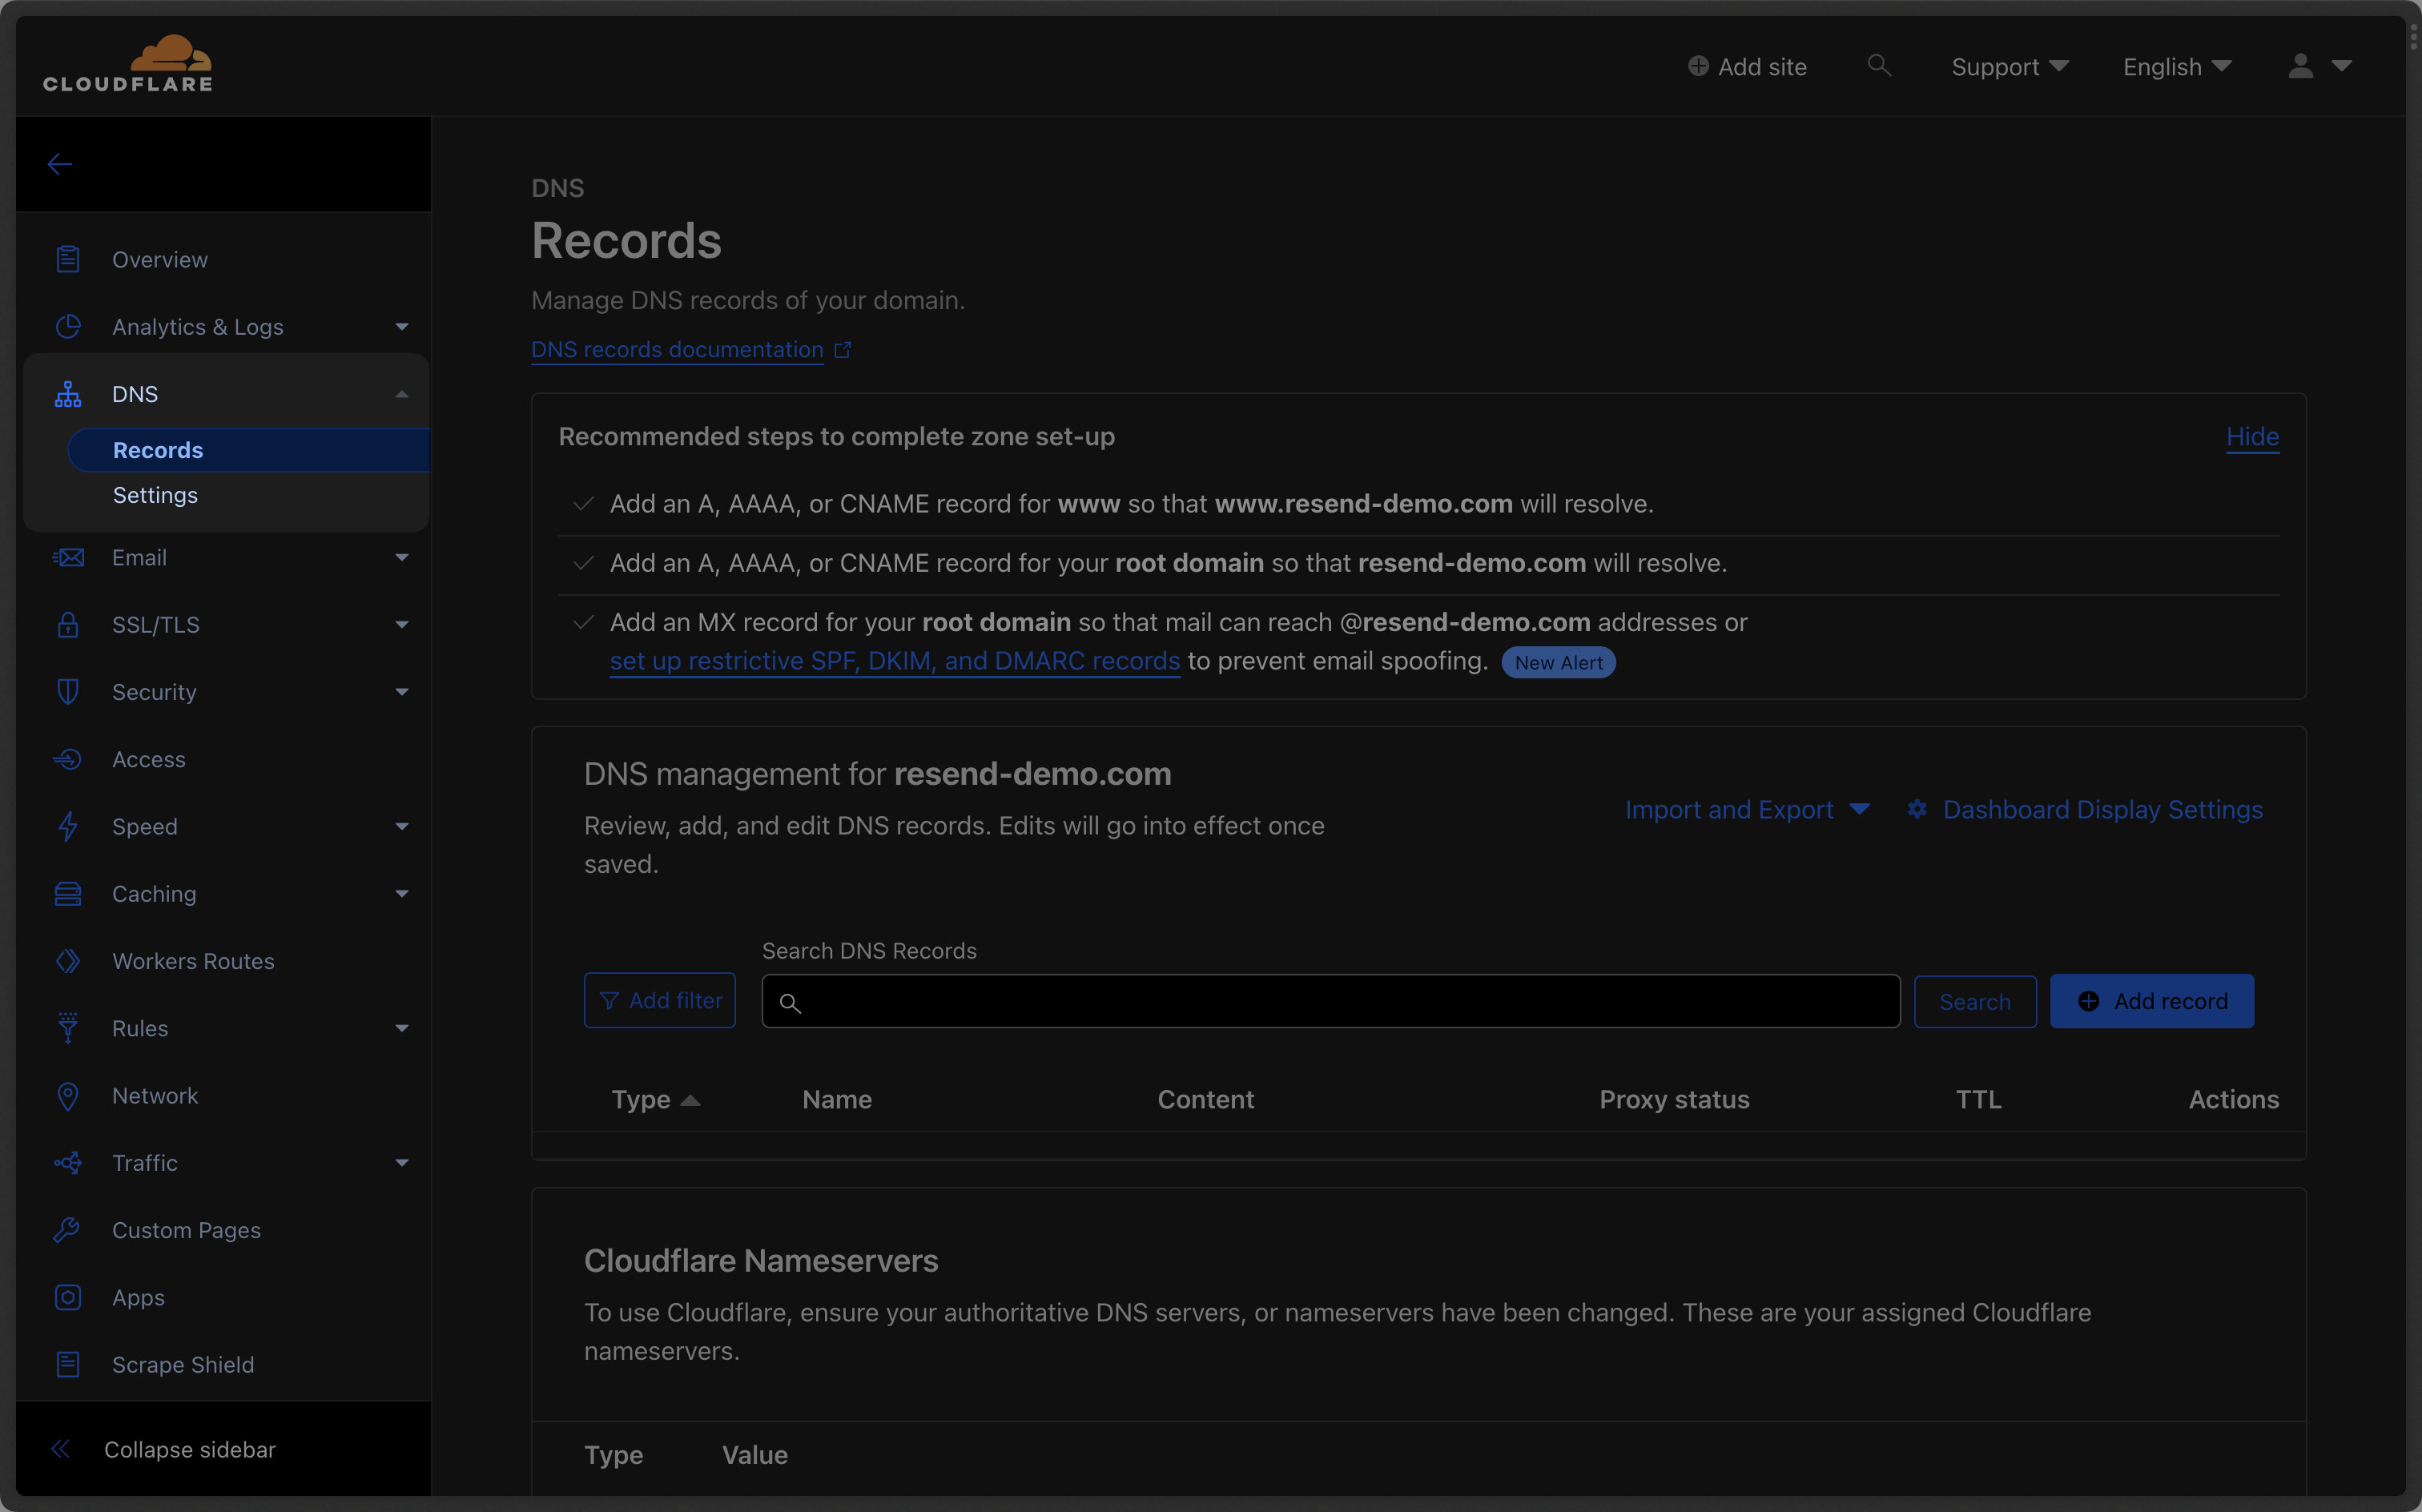Click the New Alert badge
Viewport: 2422px width, 1512px height.
[1558, 662]
